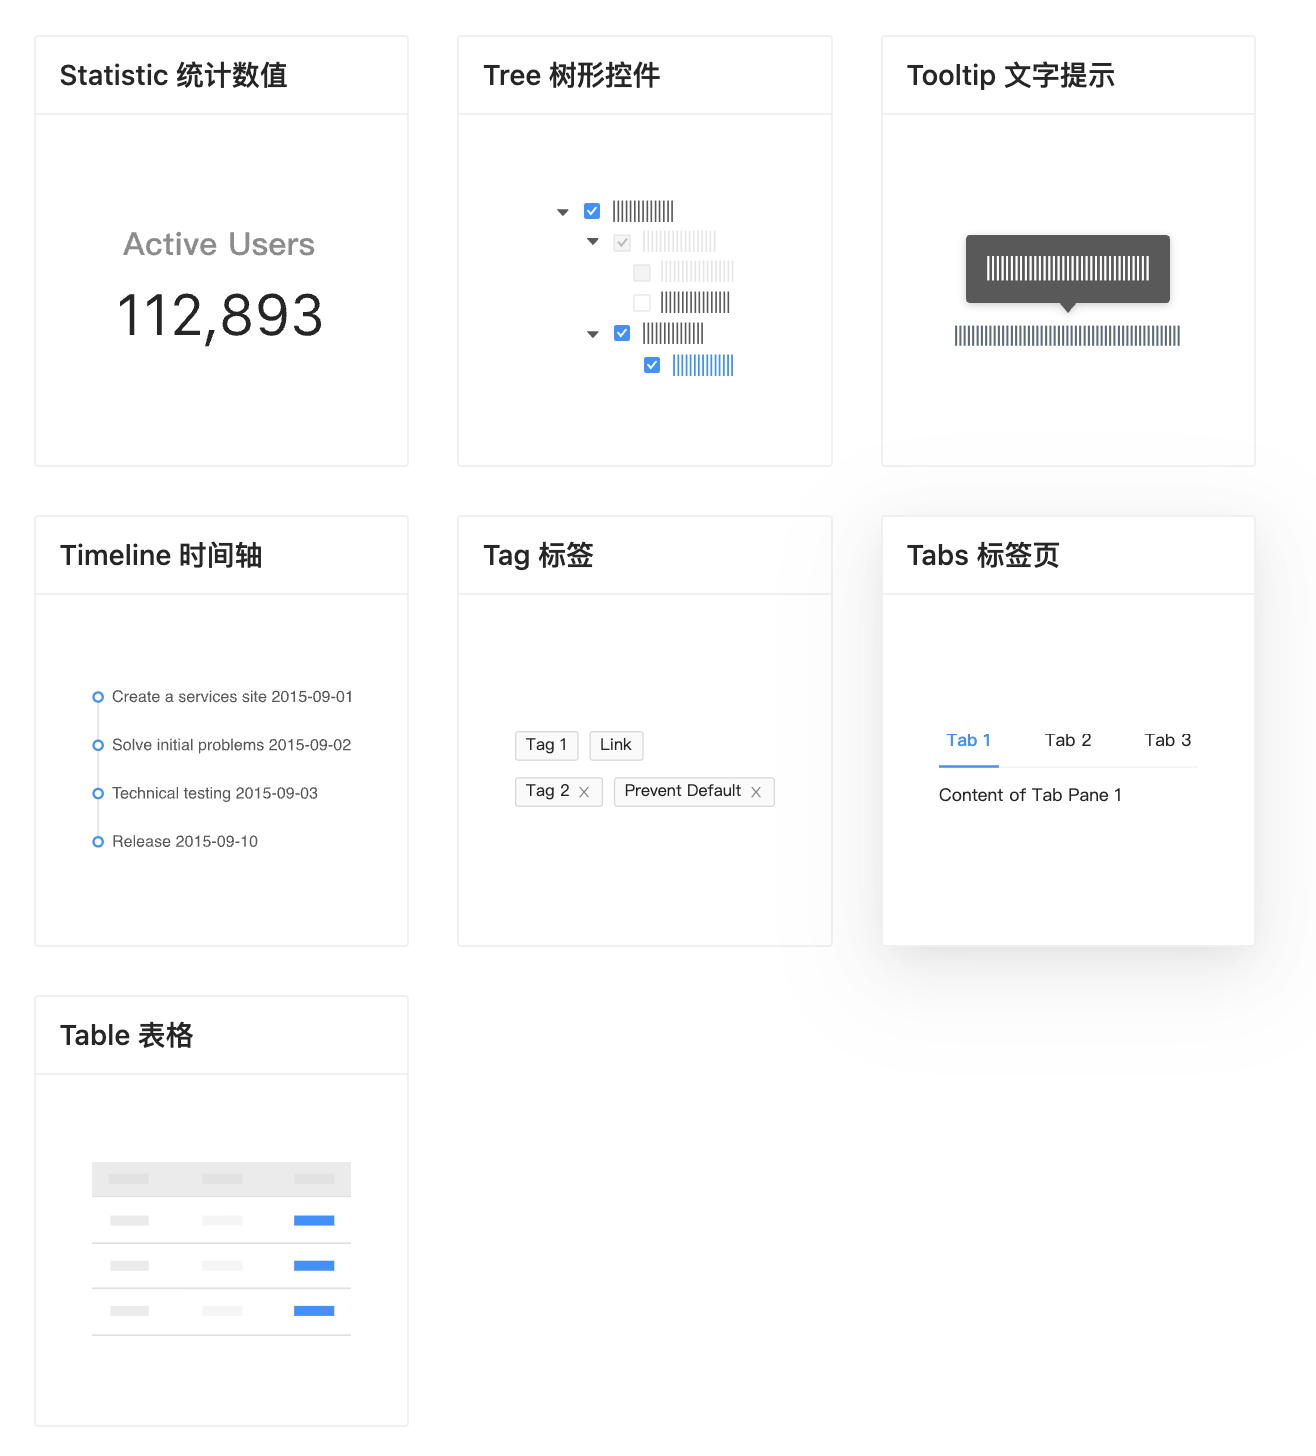Click Active Users statistic title
This screenshot has width=1316, height=1456.
(x=219, y=244)
